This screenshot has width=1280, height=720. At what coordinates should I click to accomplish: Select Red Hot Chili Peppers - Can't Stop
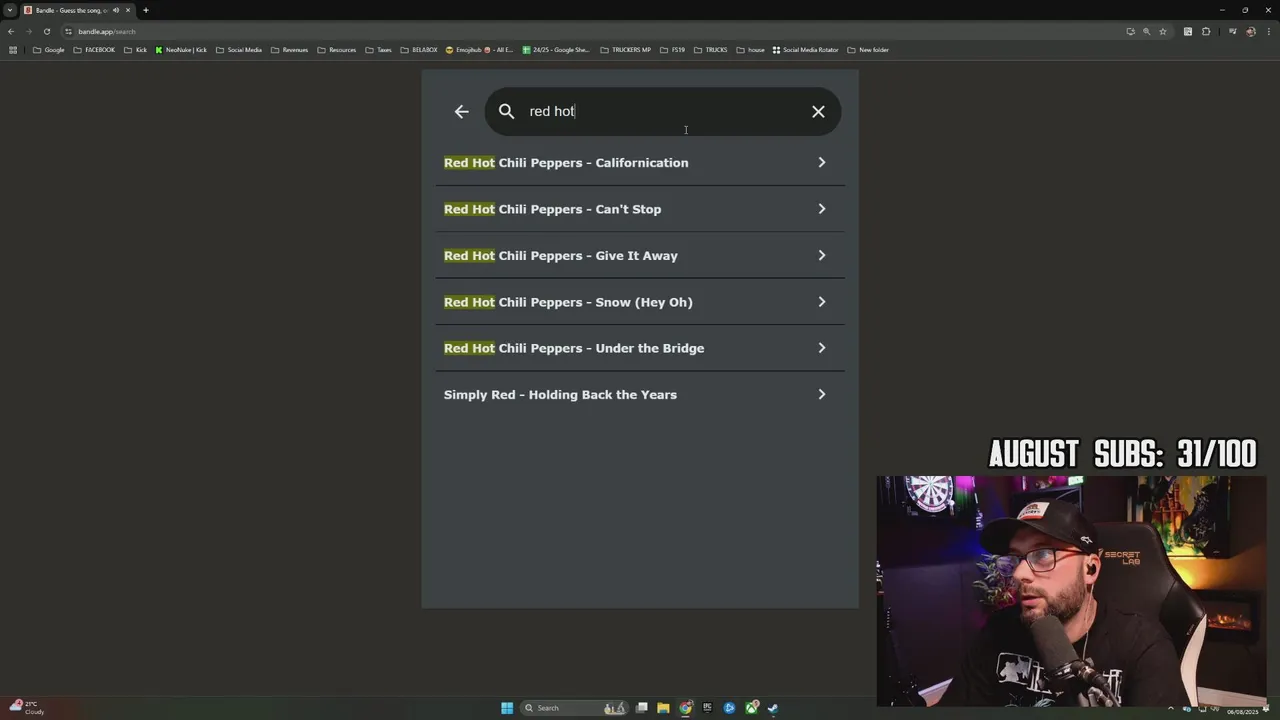pyautogui.click(x=640, y=209)
